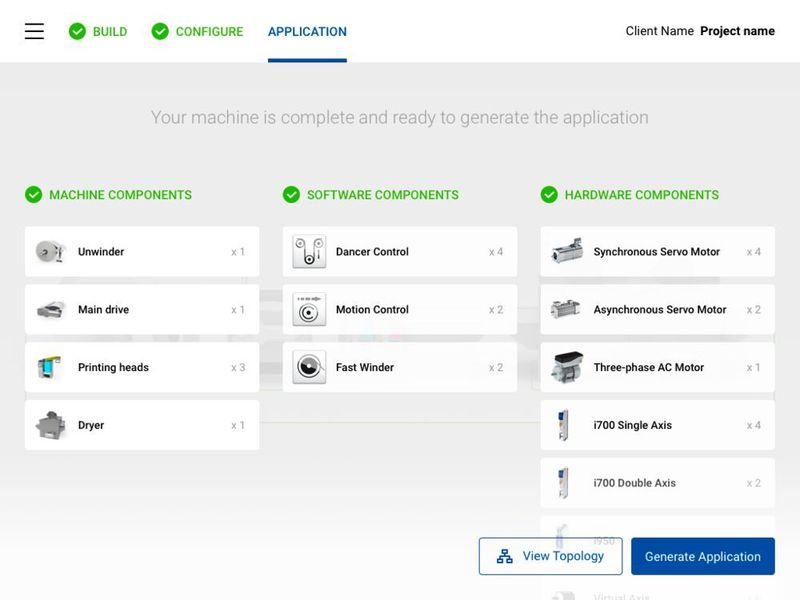
Task: Click the Machine Components green checkmark
Action: click(x=33, y=195)
